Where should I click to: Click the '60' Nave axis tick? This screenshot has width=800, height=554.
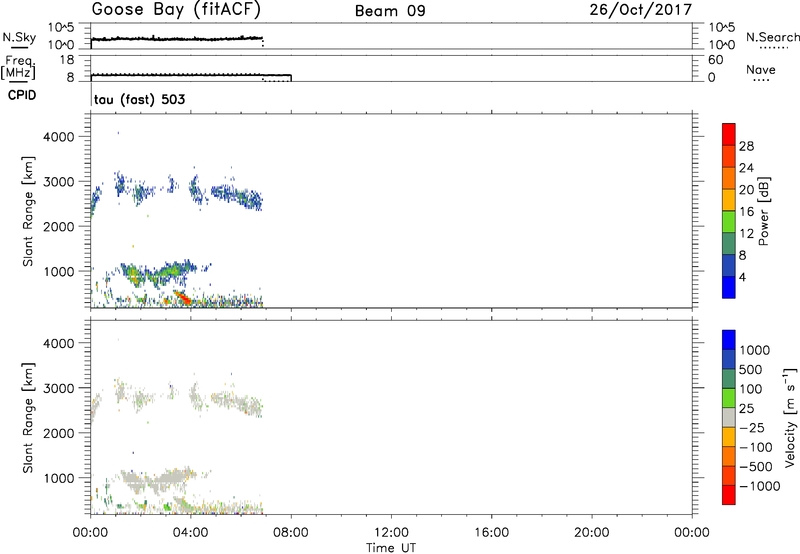click(715, 60)
